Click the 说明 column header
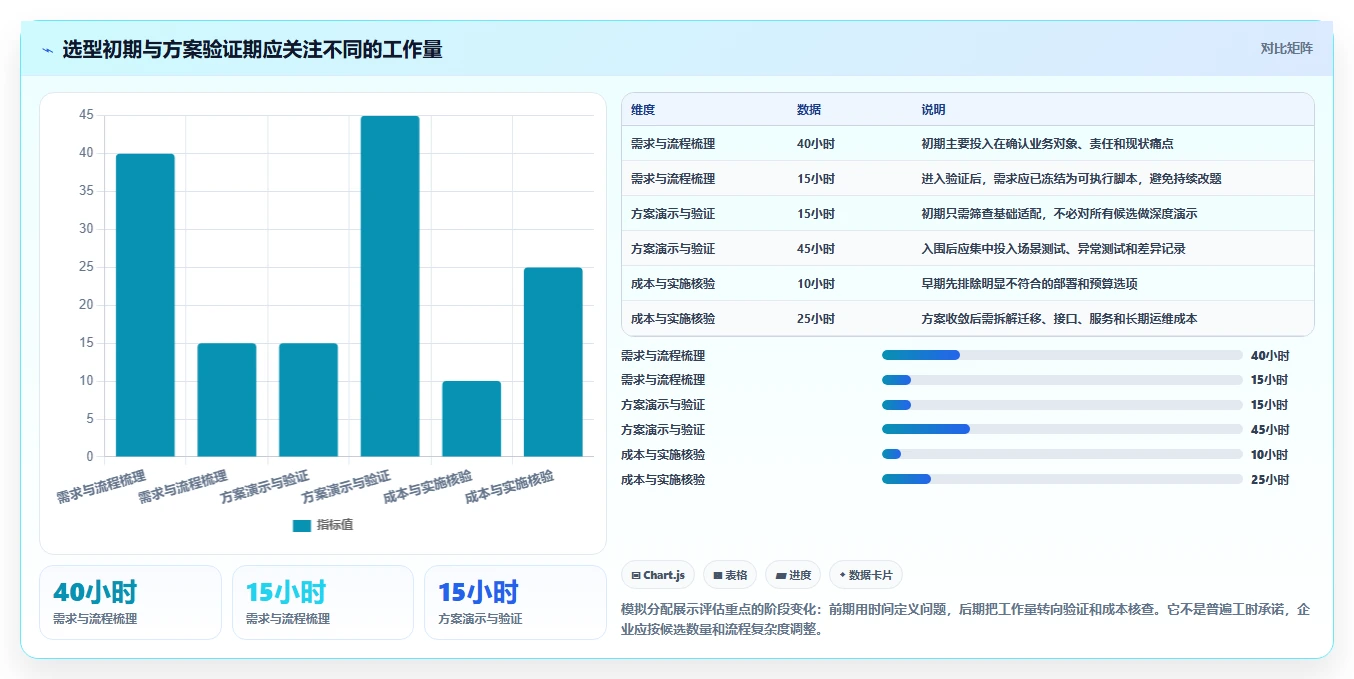The image size is (1354, 679). pyautogui.click(x=933, y=110)
